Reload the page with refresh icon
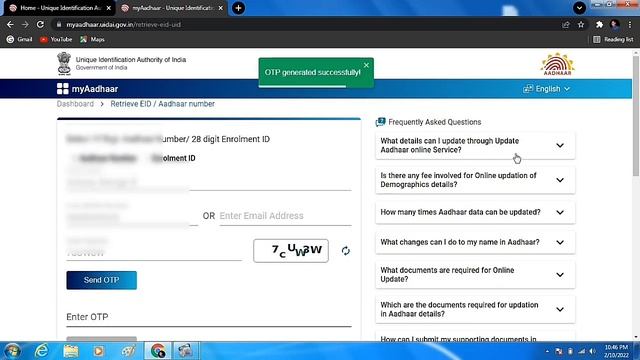The width and height of the screenshot is (640, 360). click(x=40, y=24)
